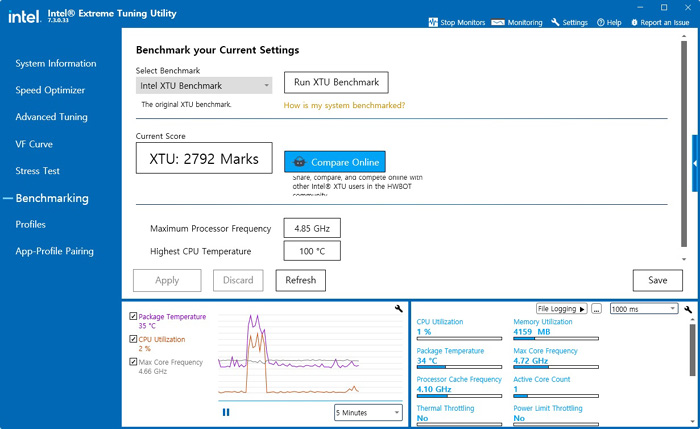Pause the monitoring graph
The height and width of the screenshot is (429, 700).
[x=226, y=412]
